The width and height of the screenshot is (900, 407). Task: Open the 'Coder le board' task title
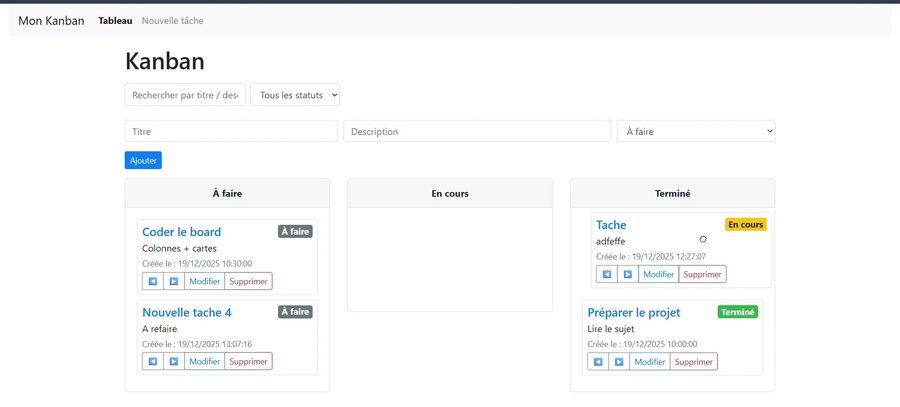[181, 232]
